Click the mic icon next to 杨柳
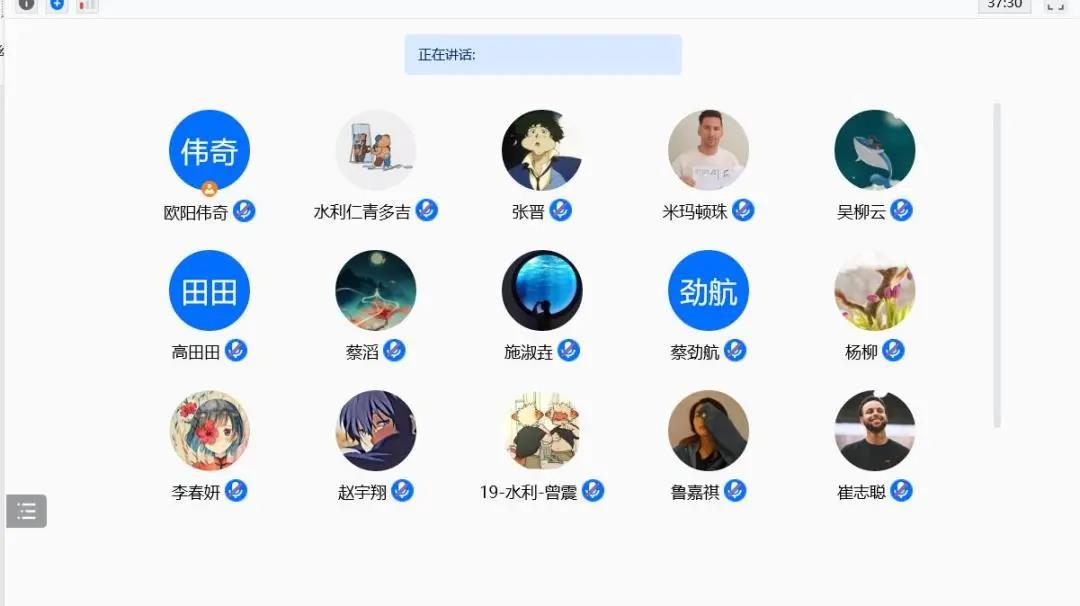 (893, 351)
